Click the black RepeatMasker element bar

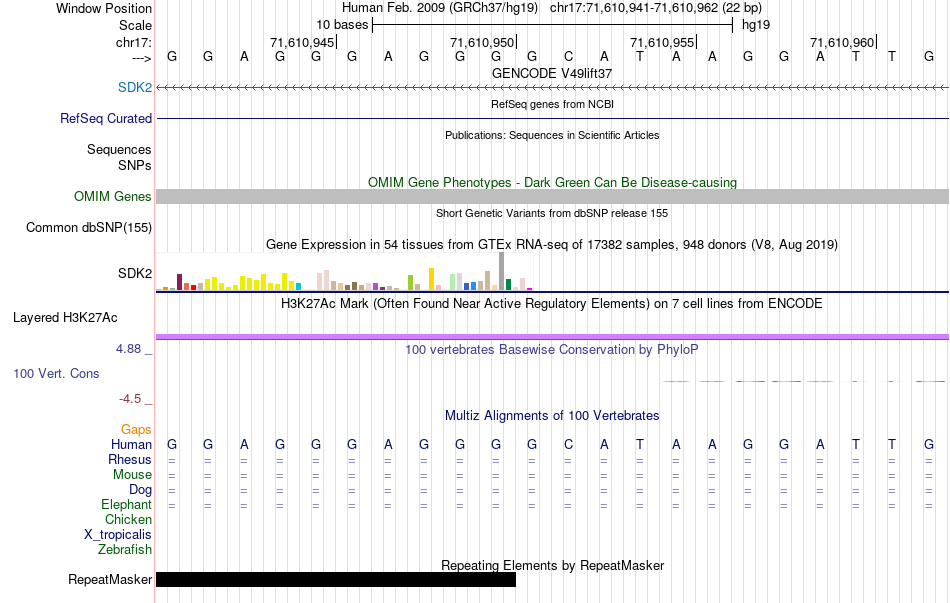(336, 579)
